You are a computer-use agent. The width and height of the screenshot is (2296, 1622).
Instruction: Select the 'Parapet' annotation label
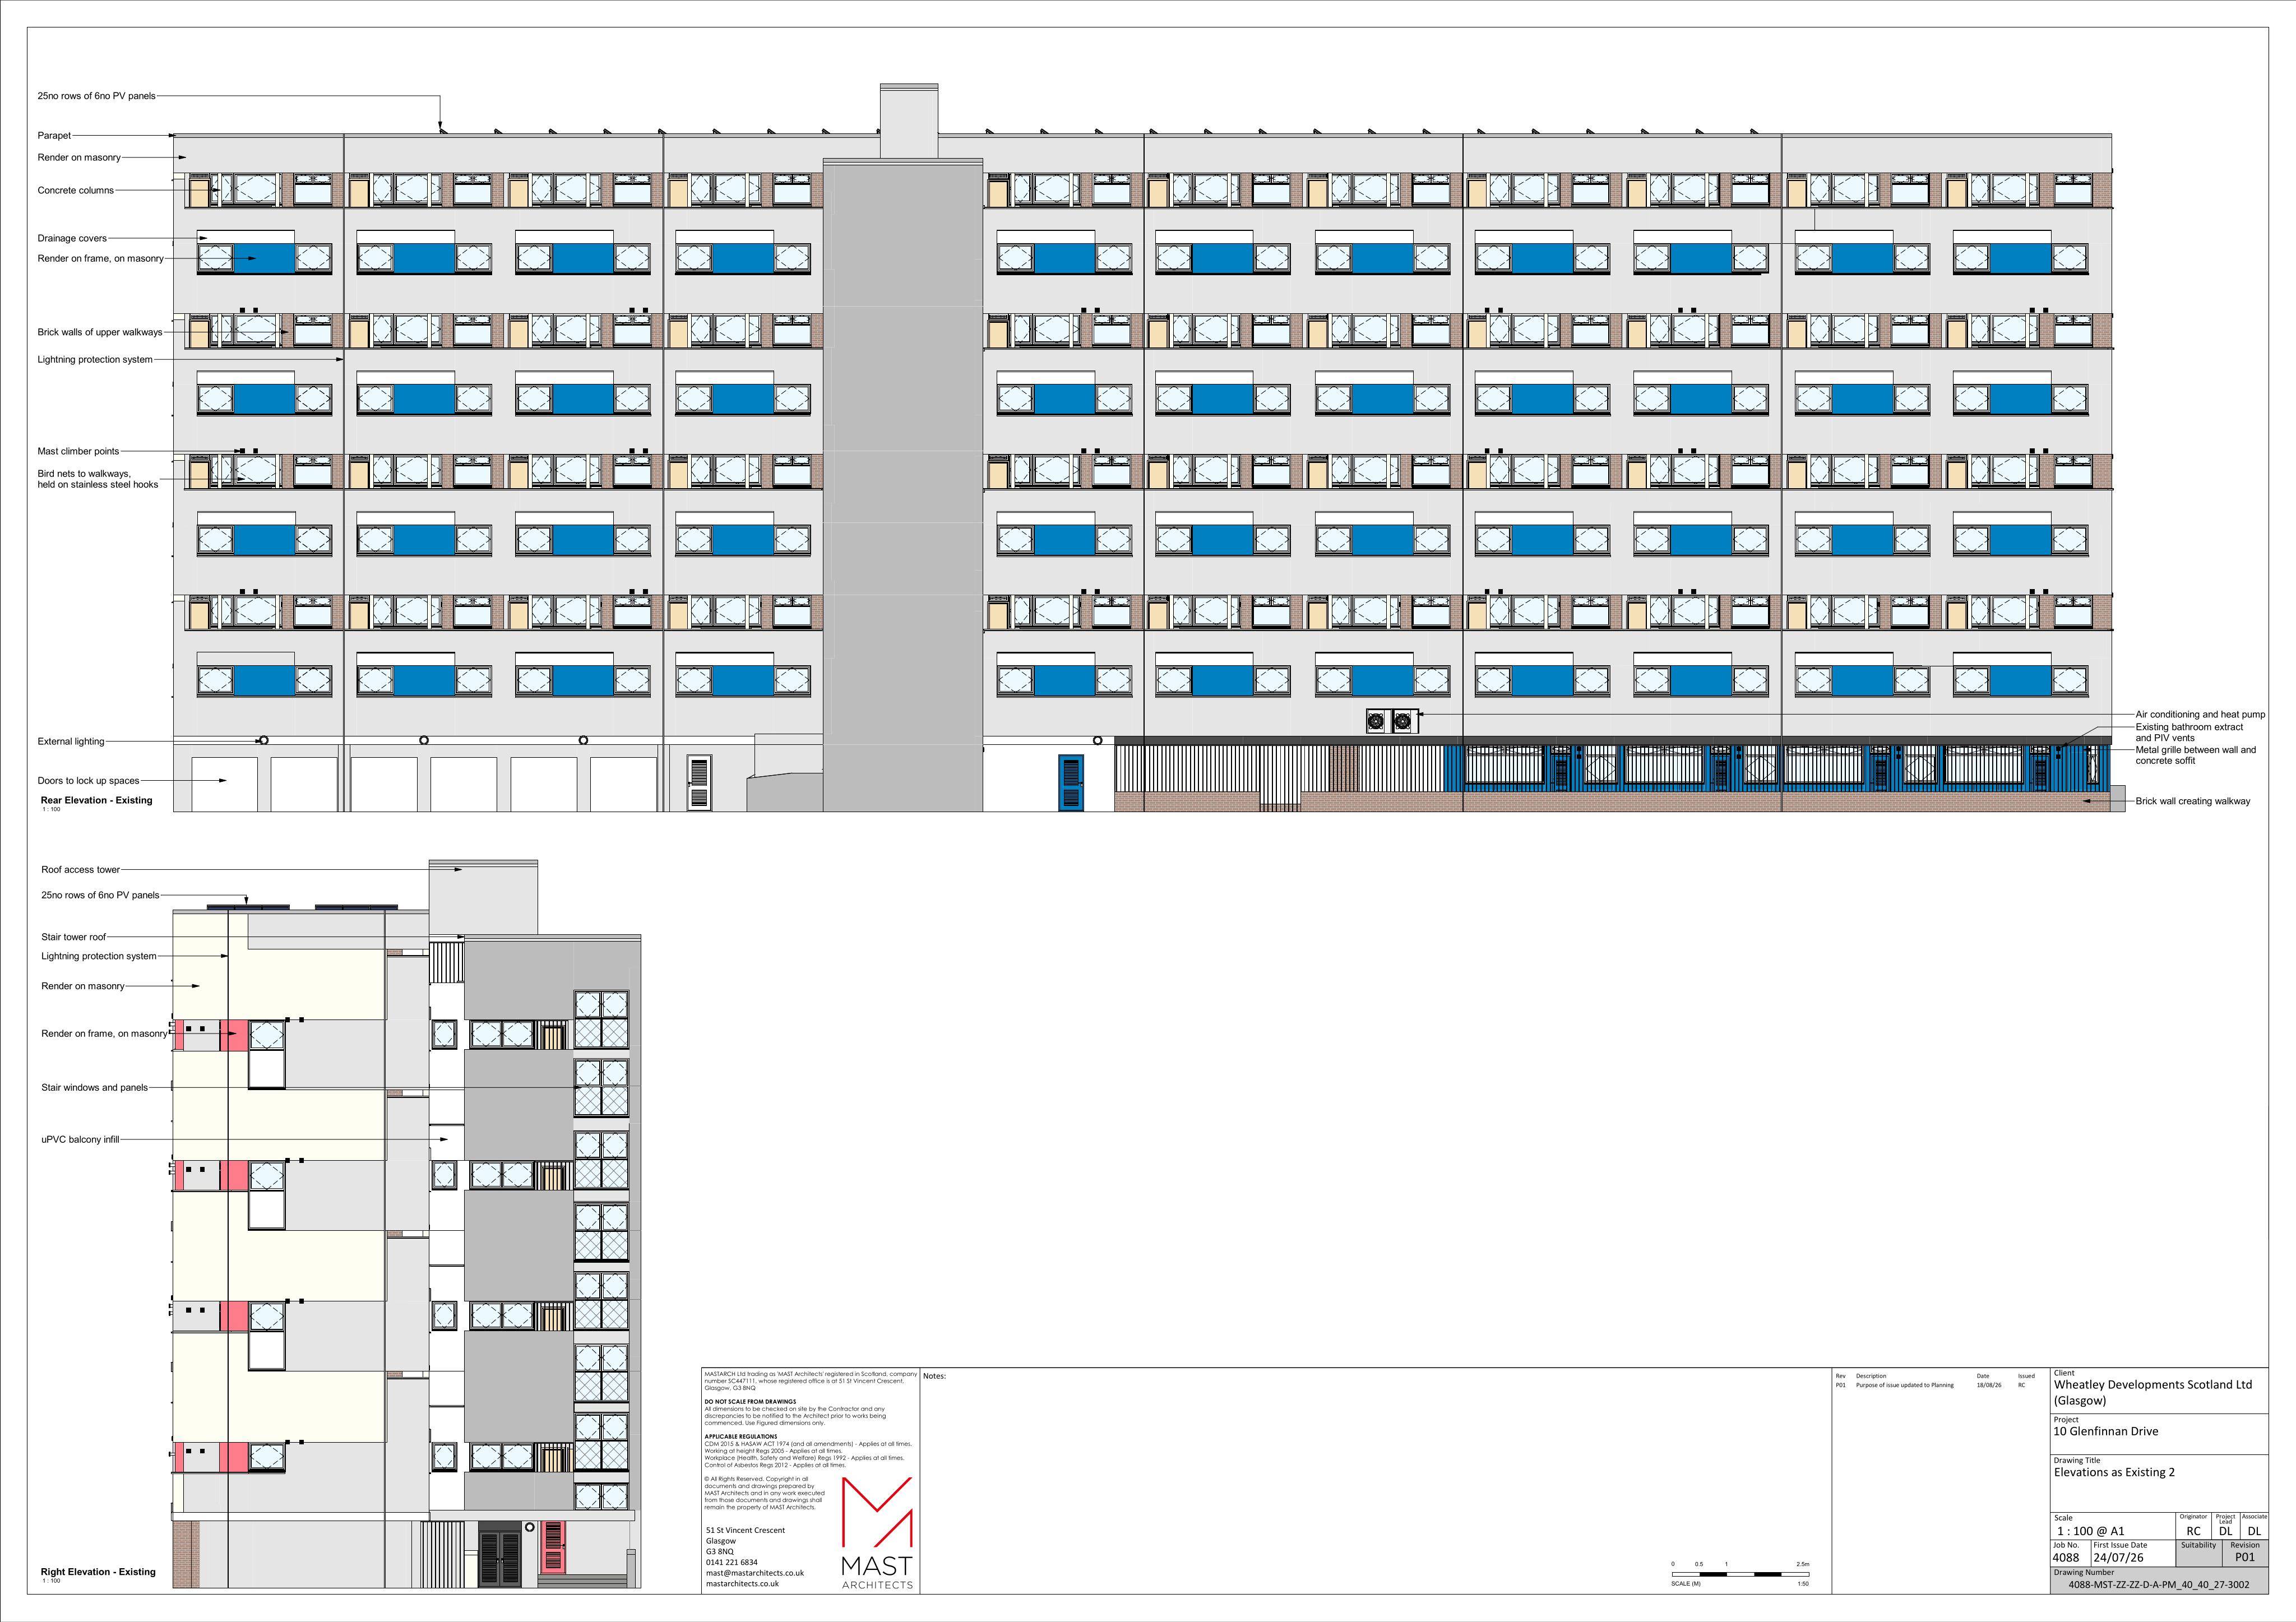point(54,135)
